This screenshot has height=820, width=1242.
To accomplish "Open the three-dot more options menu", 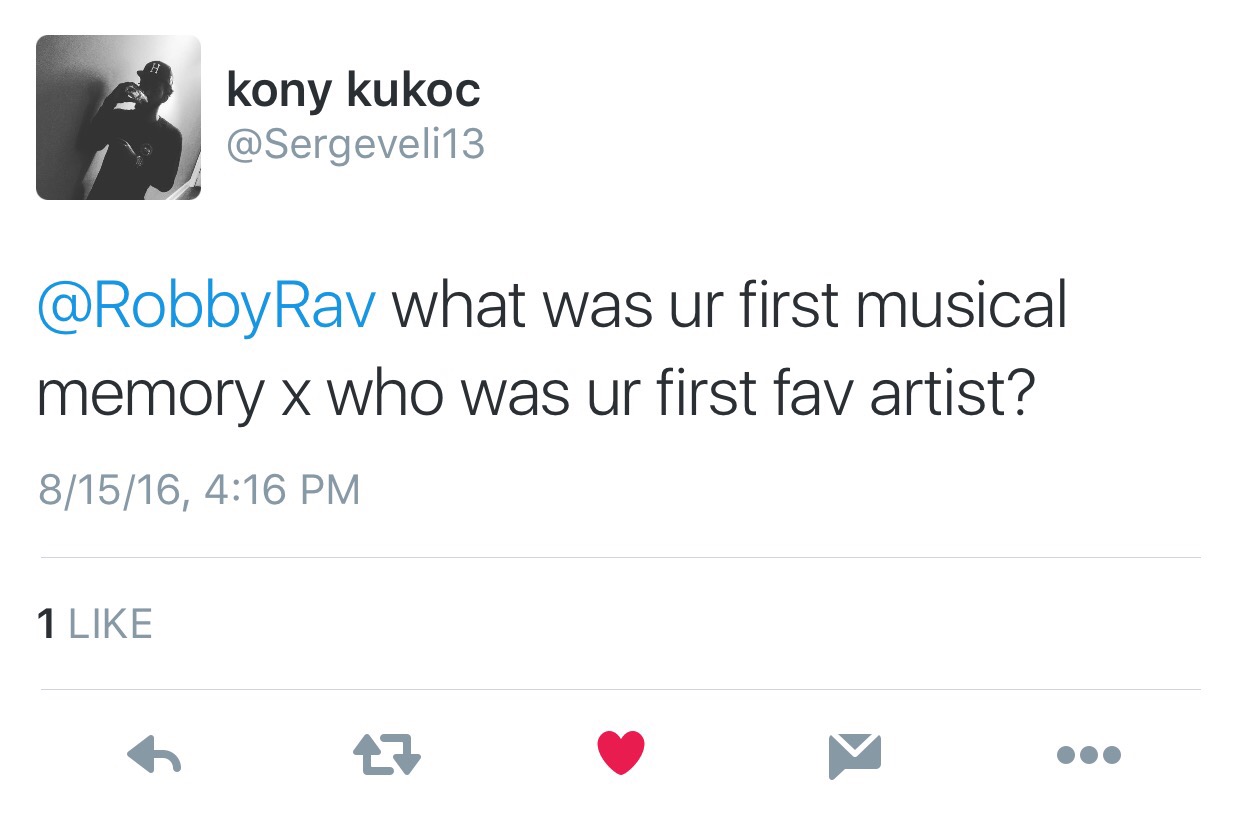I will [x=1088, y=755].
